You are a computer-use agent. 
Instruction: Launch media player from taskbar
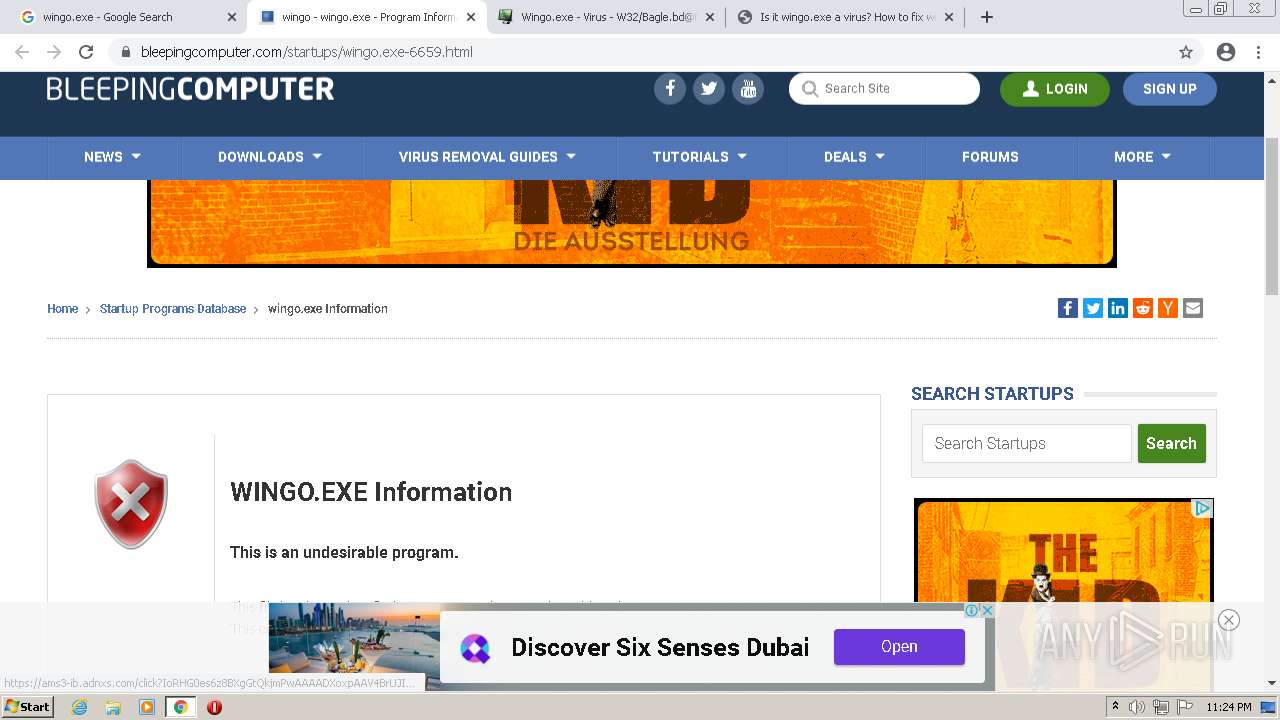[x=147, y=707]
